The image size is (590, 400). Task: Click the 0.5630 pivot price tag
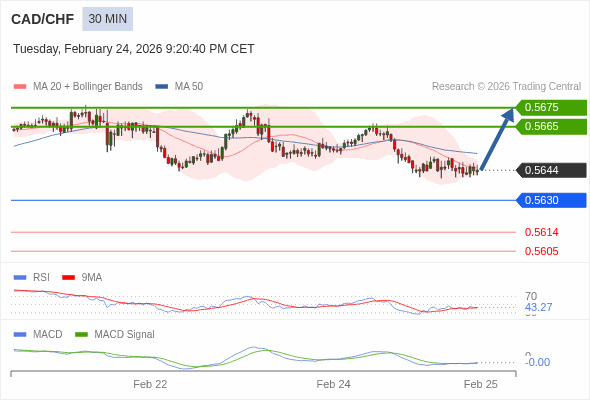point(551,200)
